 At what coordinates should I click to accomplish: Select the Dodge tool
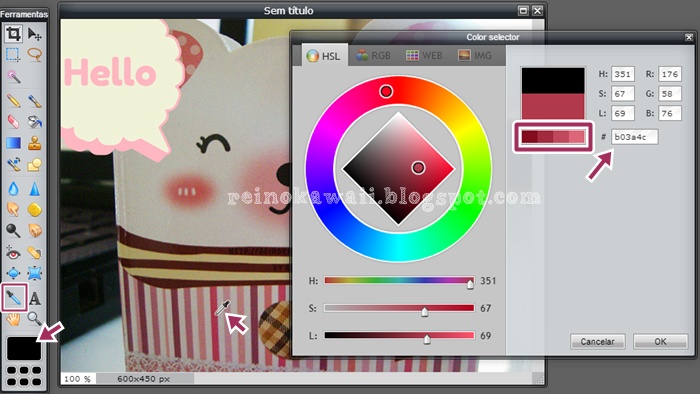(x=13, y=230)
